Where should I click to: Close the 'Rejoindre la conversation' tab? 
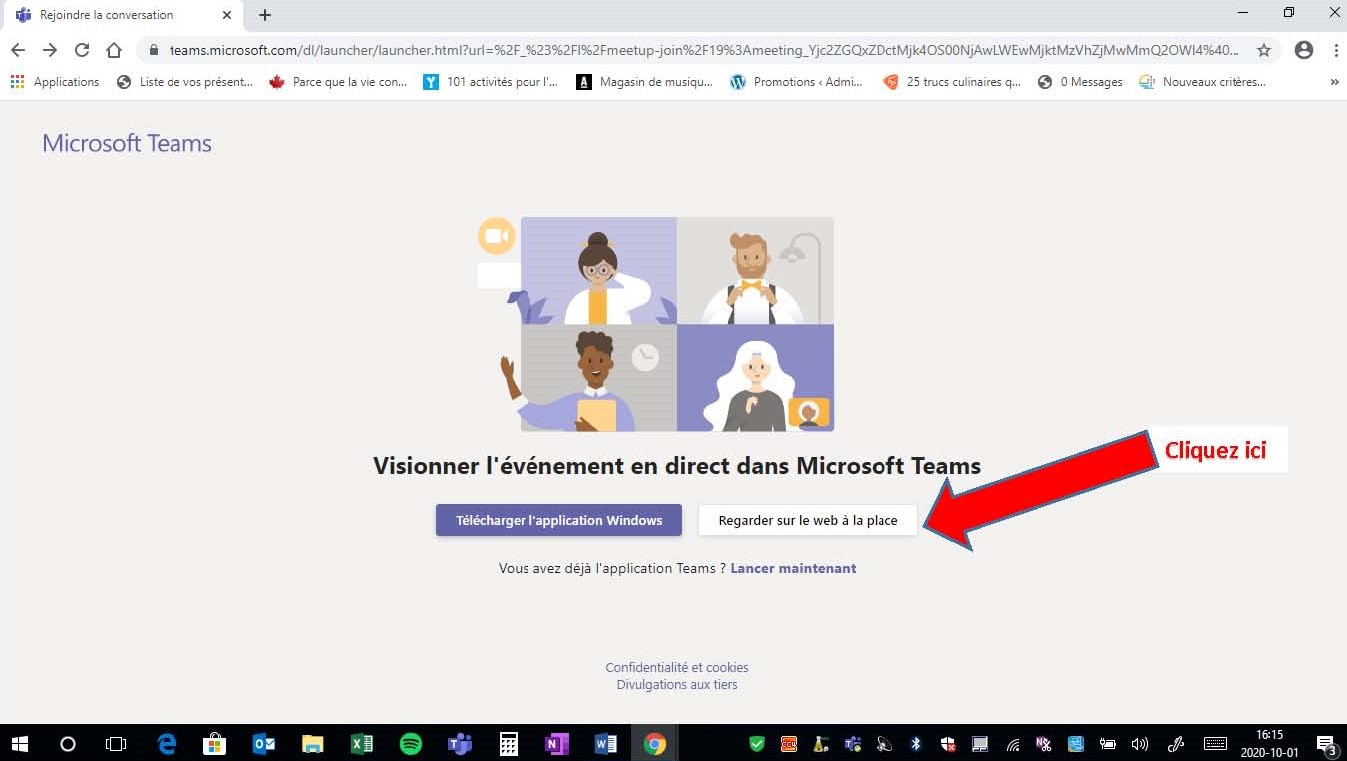[227, 15]
